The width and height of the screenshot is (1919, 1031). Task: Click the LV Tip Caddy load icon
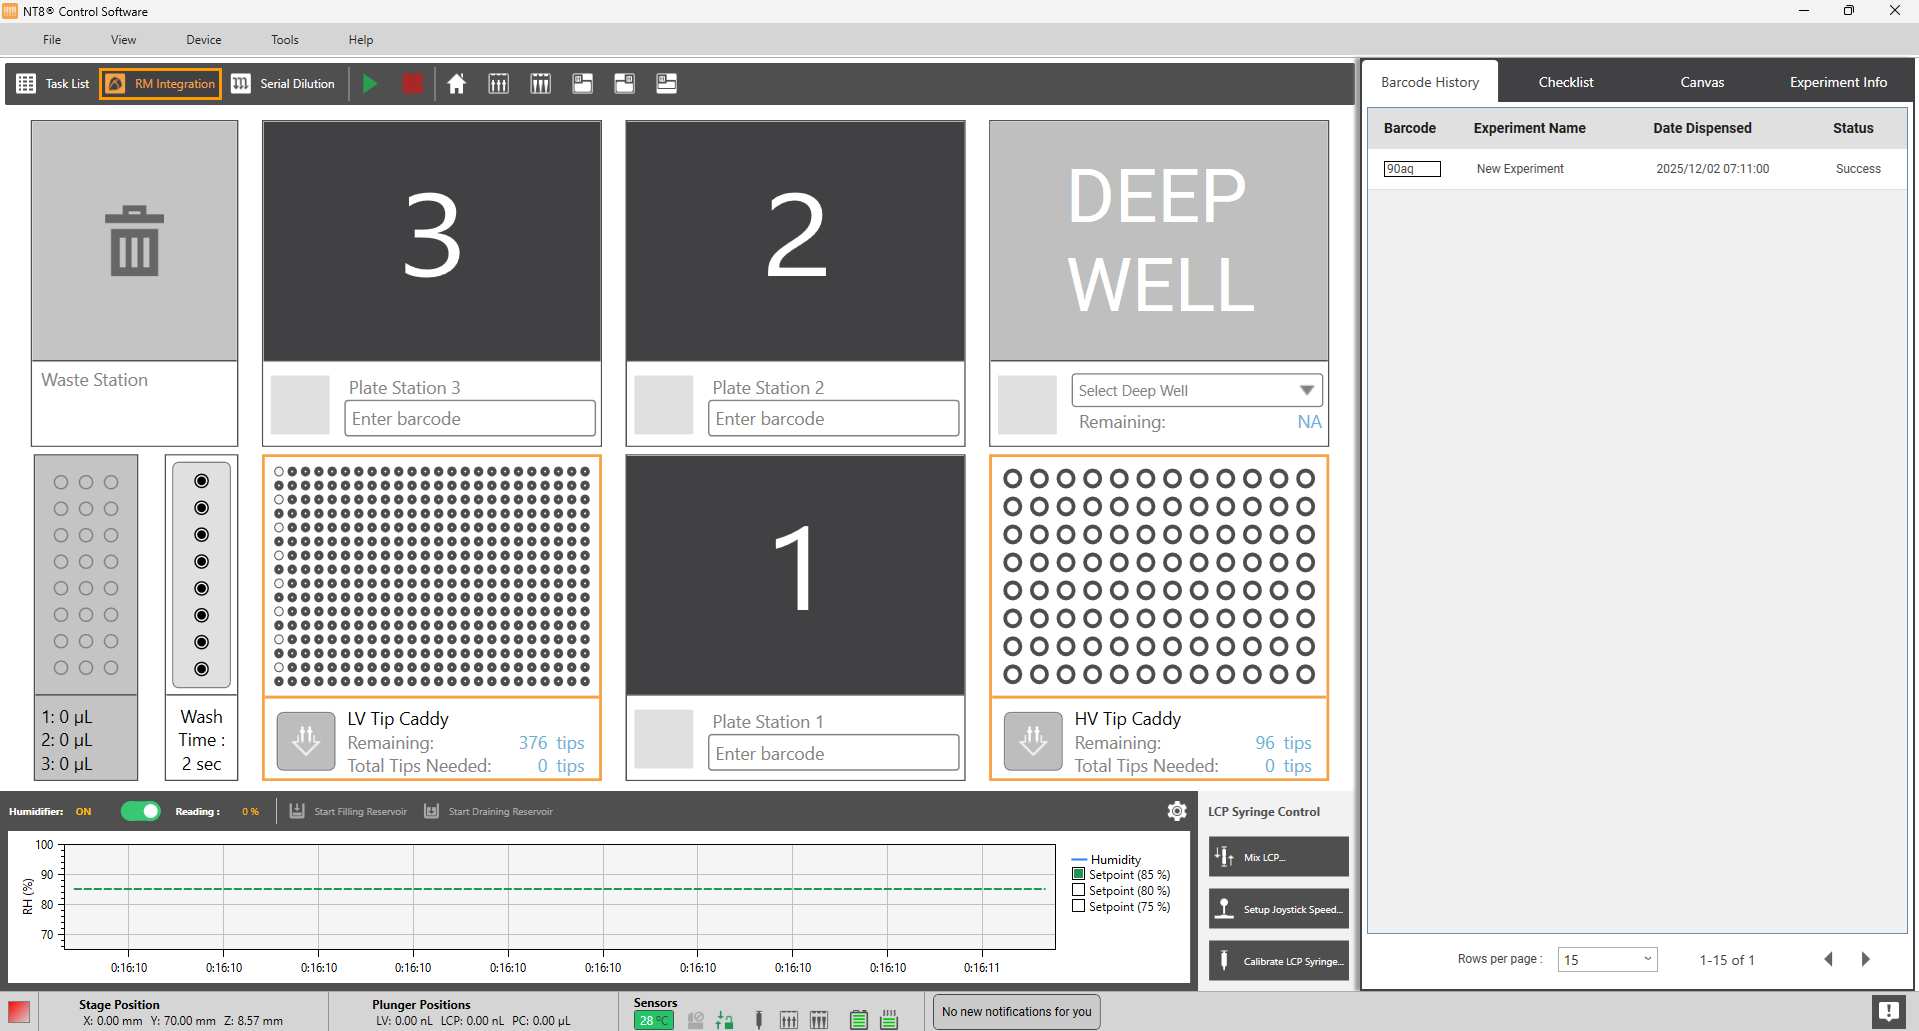306,741
